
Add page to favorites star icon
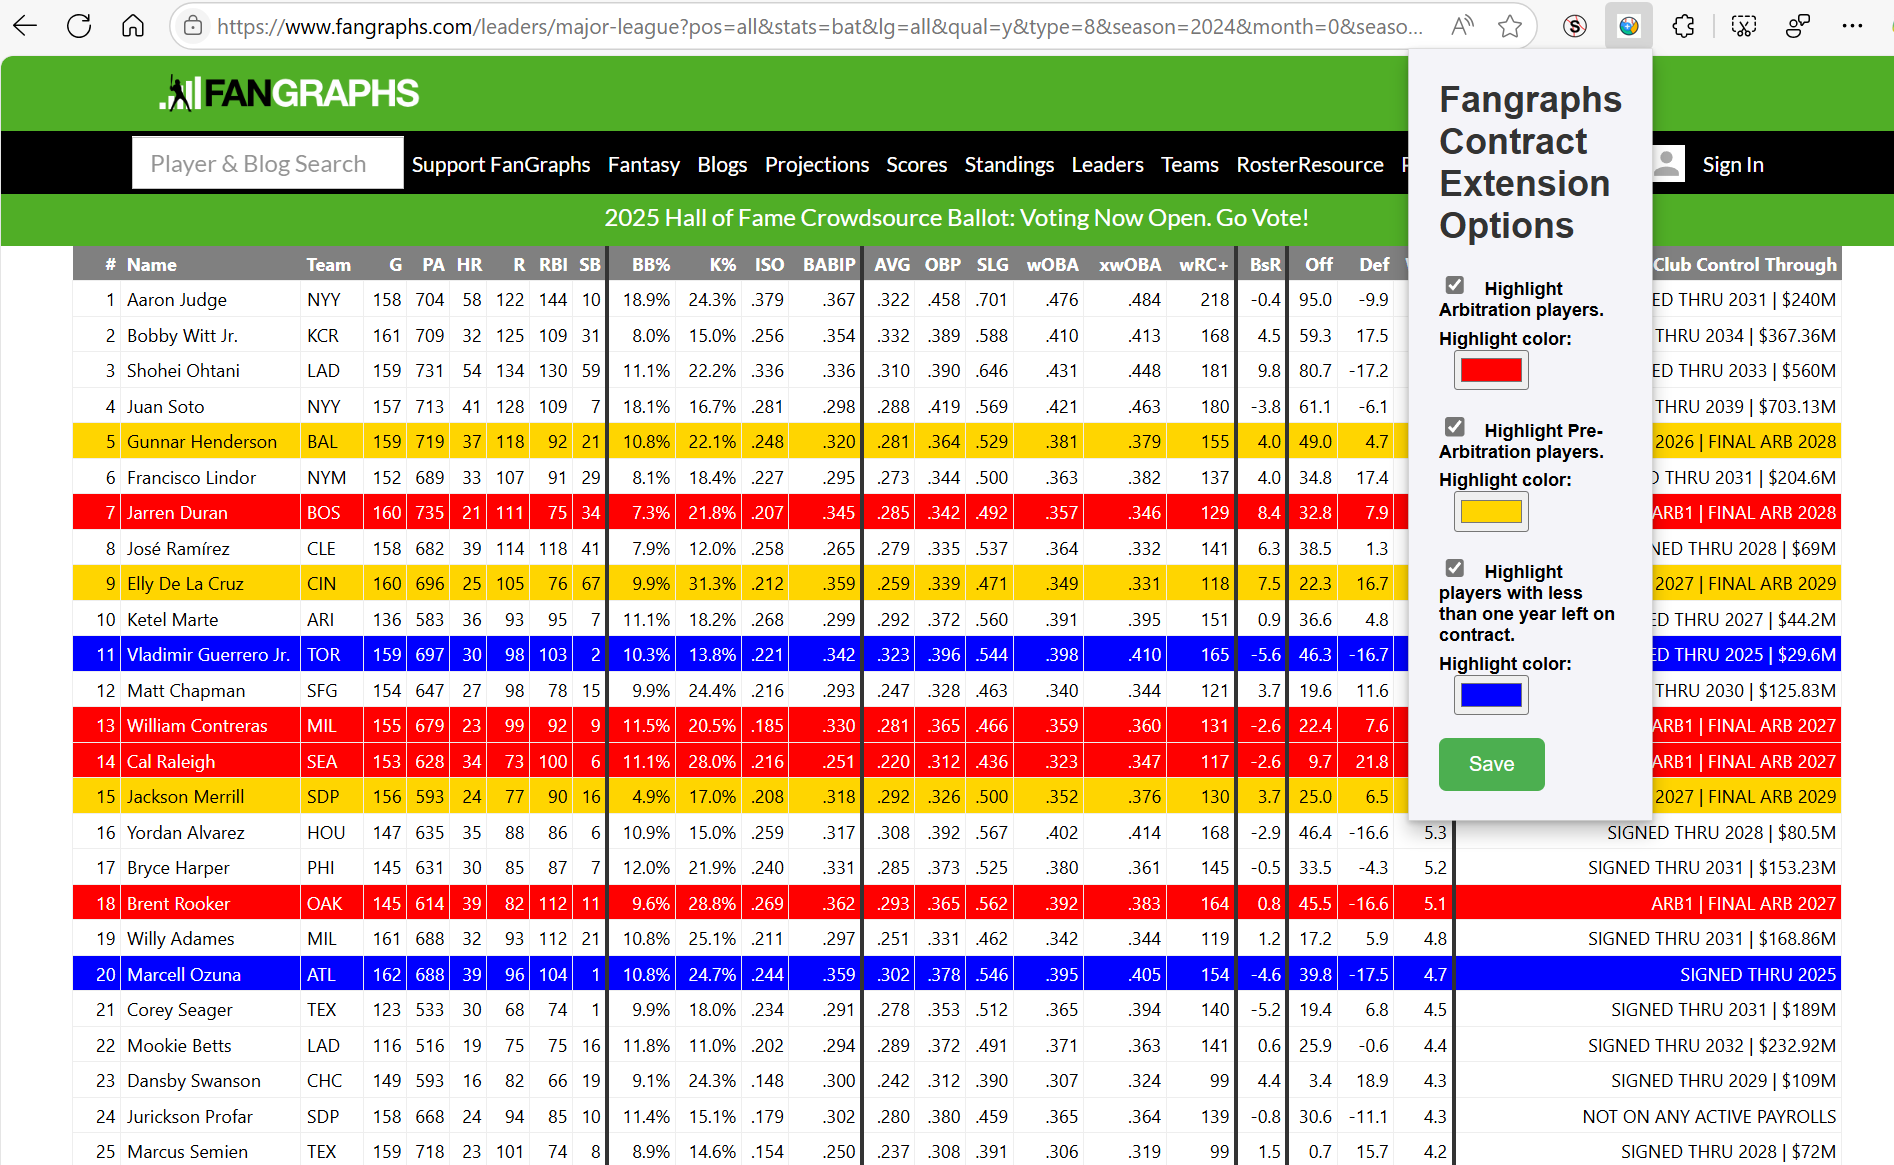(1510, 26)
